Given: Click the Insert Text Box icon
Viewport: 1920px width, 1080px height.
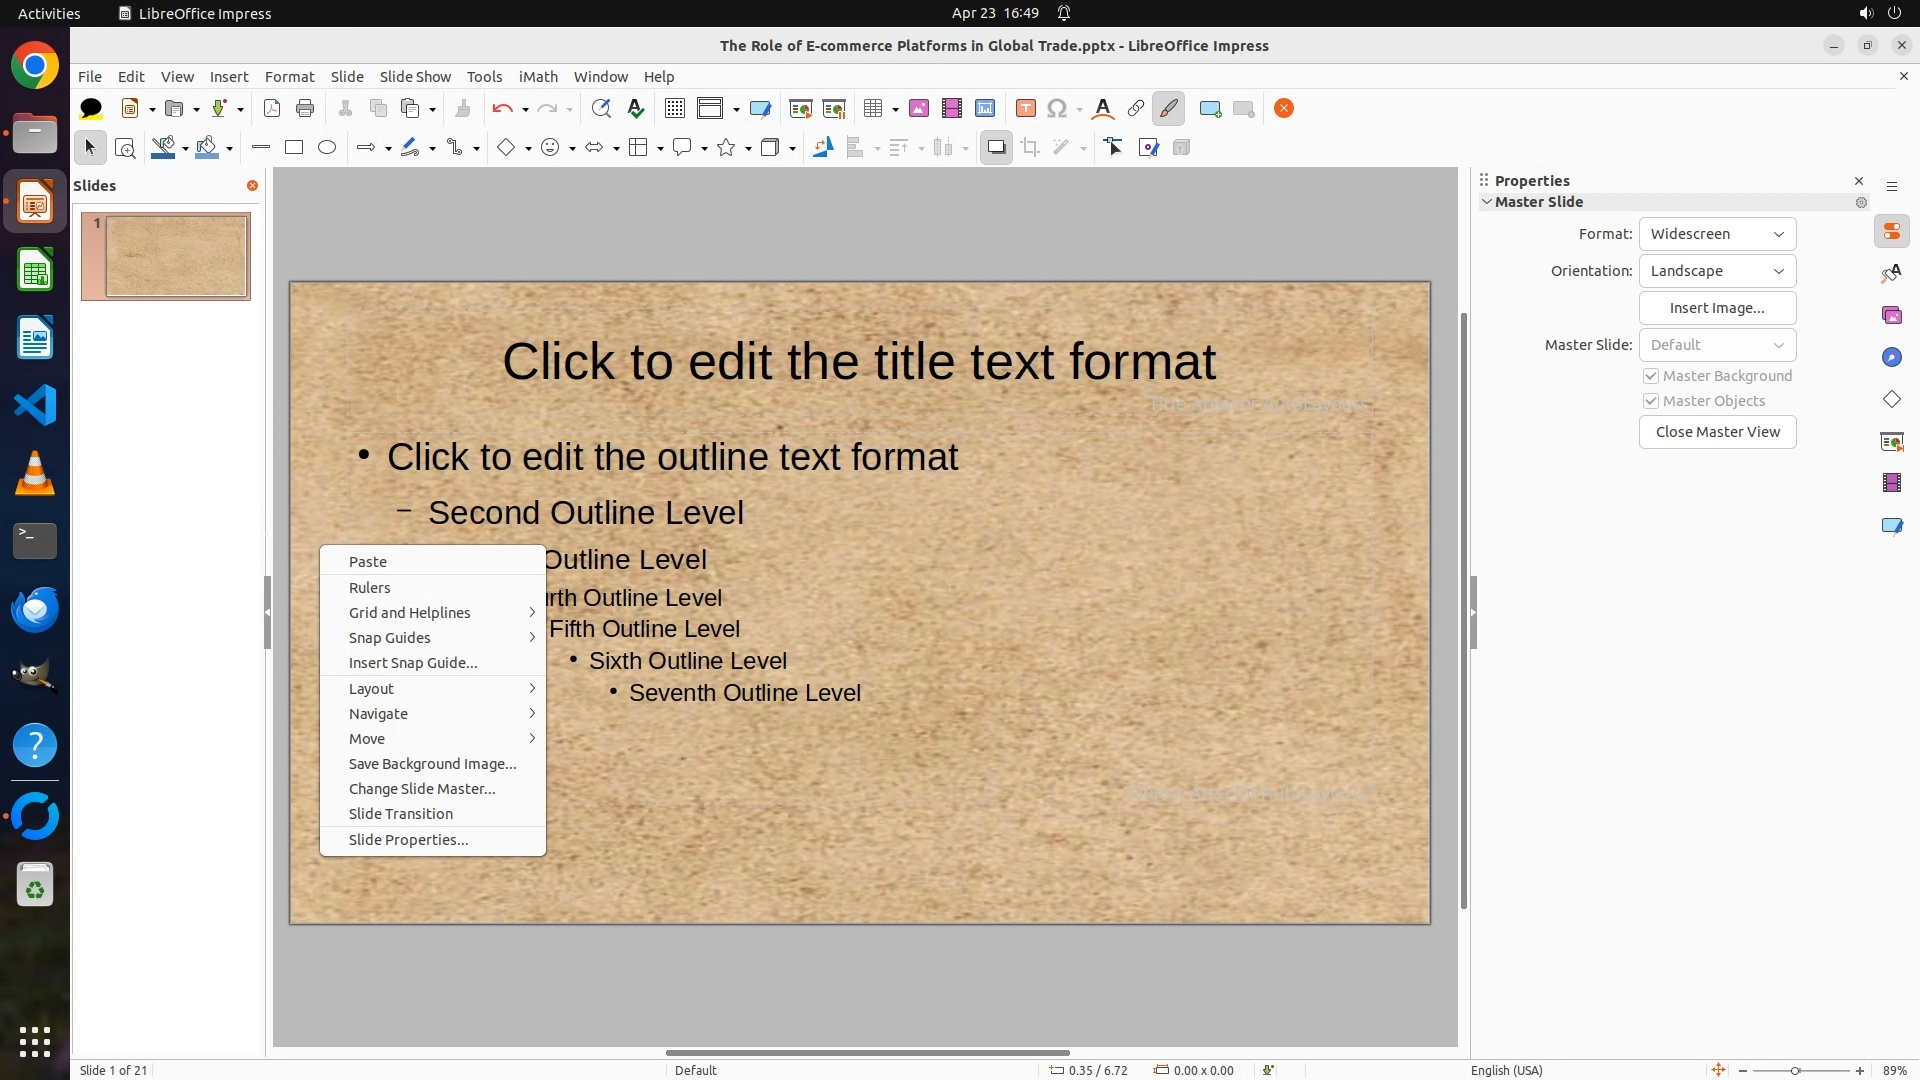Looking at the screenshot, I should 1025,109.
